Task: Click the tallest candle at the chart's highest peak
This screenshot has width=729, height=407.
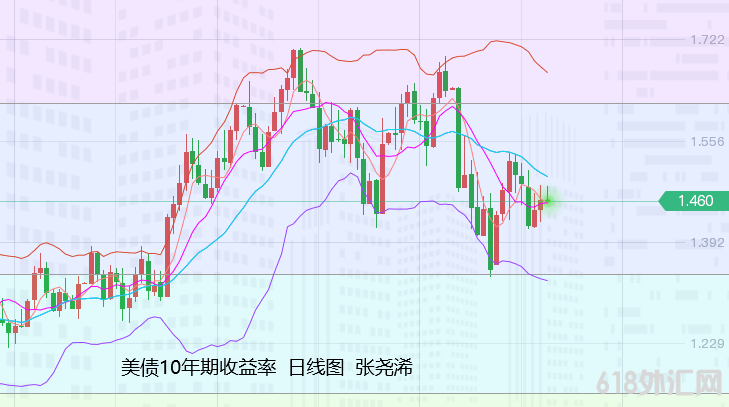Action: (x=298, y=70)
